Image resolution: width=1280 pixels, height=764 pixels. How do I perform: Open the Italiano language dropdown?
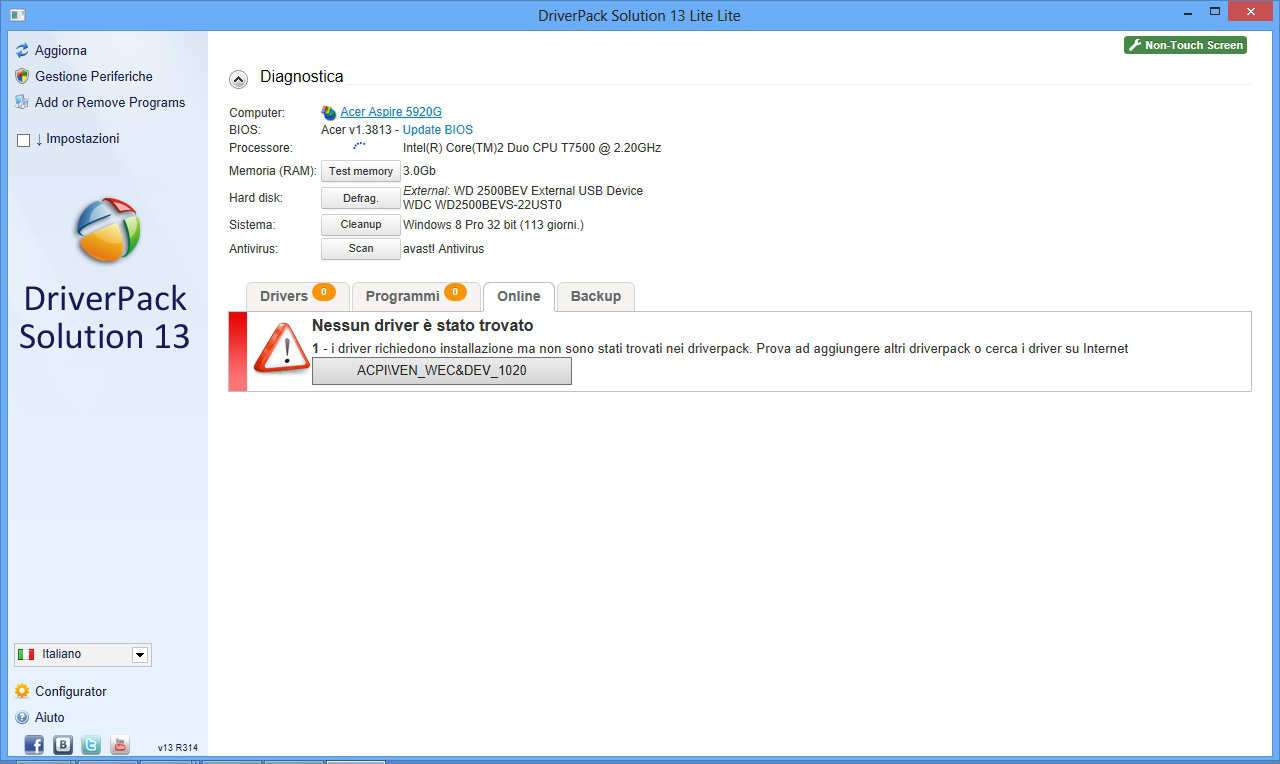point(83,655)
